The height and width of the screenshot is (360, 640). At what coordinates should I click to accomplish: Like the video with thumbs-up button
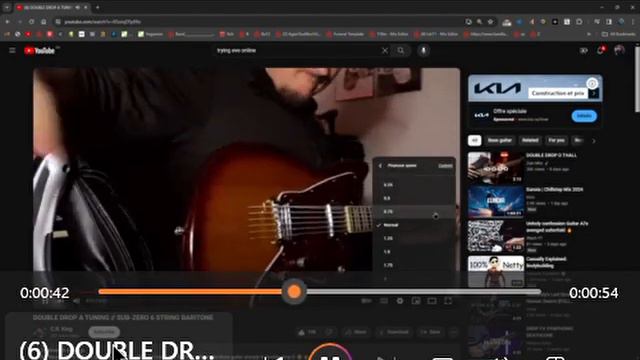click(x=307, y=332)
